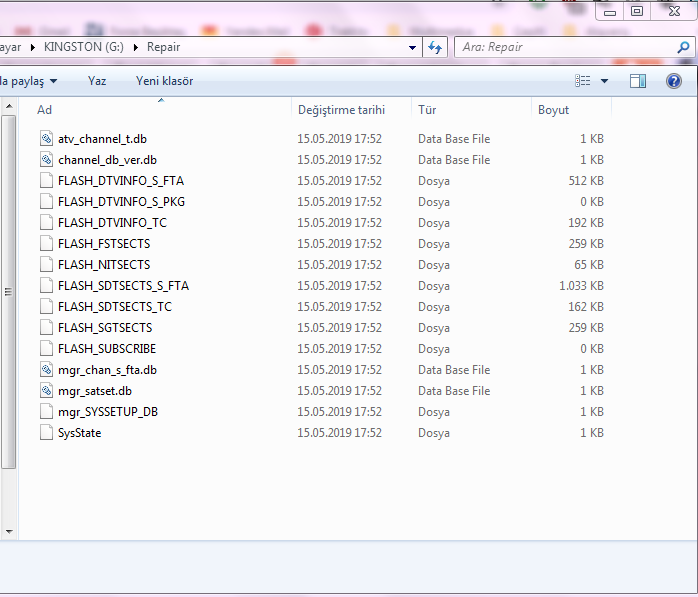Click Data Base File type of mgr_satset.db
The height and width of the screenshot is (597, 698).
tap(454, 391)
